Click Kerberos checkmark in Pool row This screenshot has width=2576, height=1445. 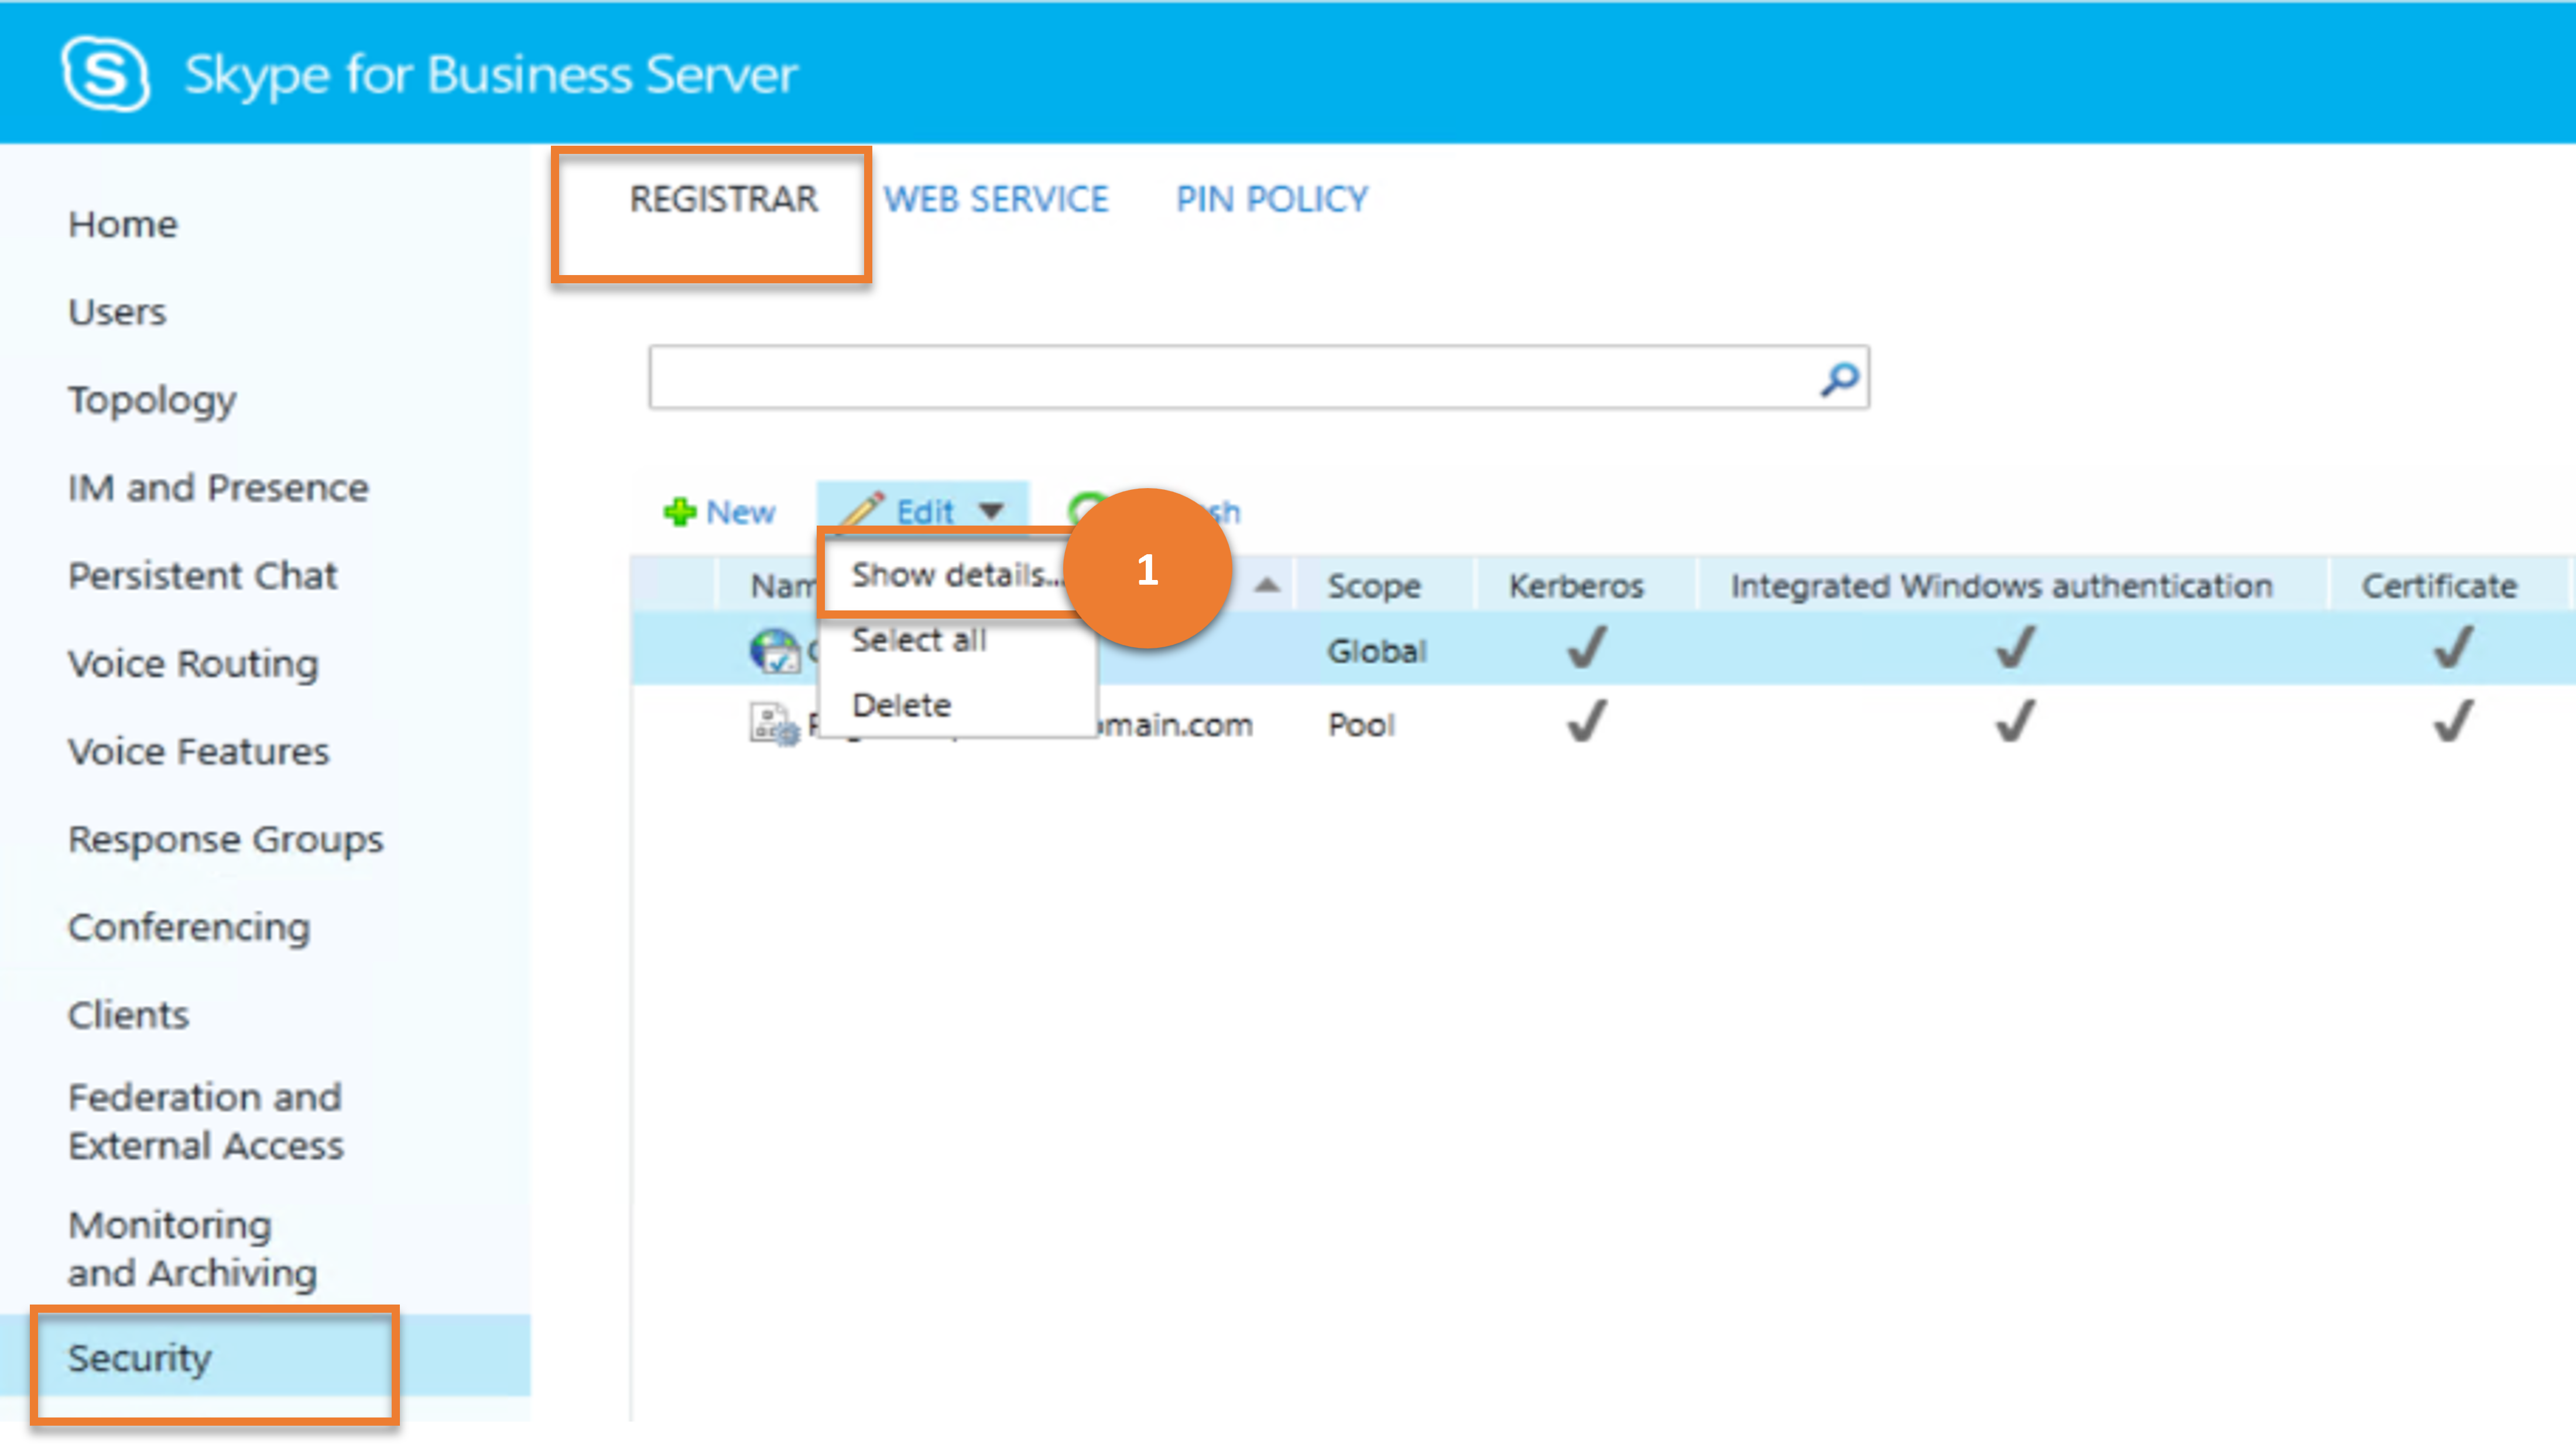coord(1587,720)
